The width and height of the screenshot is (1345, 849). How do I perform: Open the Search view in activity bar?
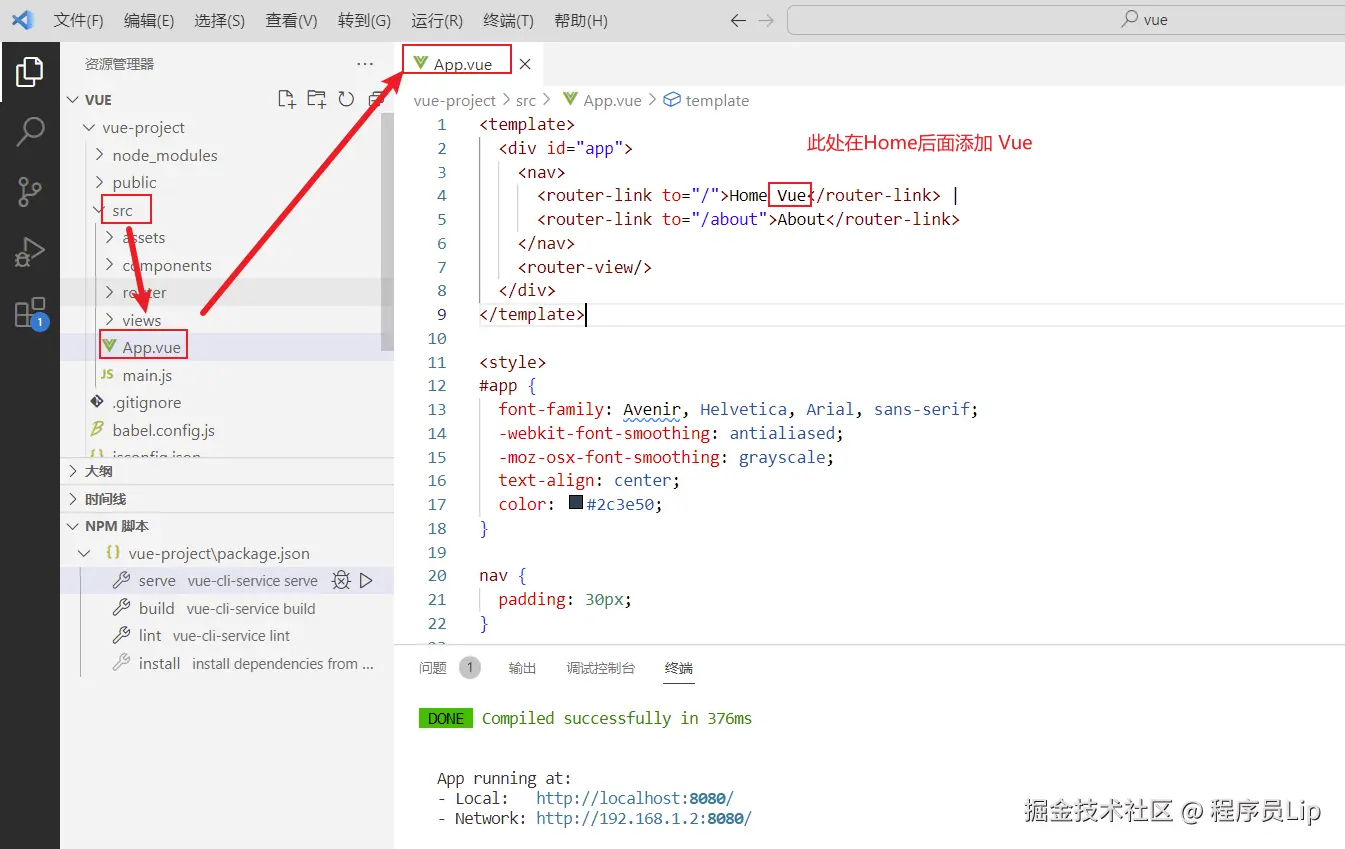click(30, 131)
